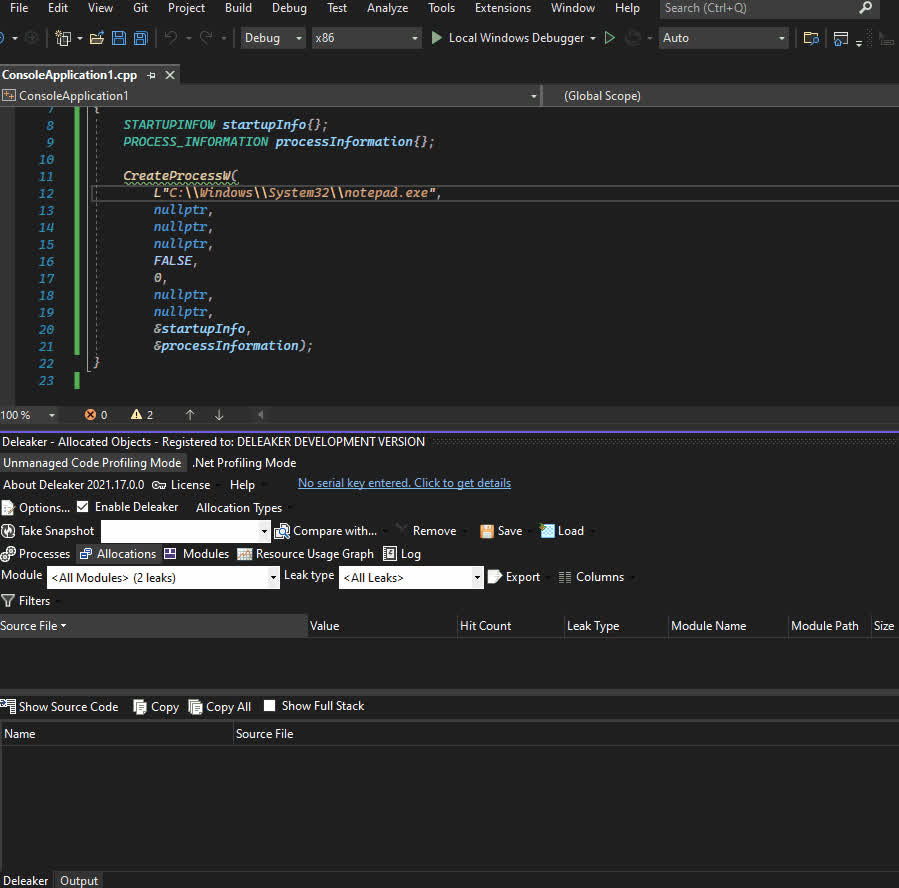Expand the Module filter dropdown

[273, 578]
